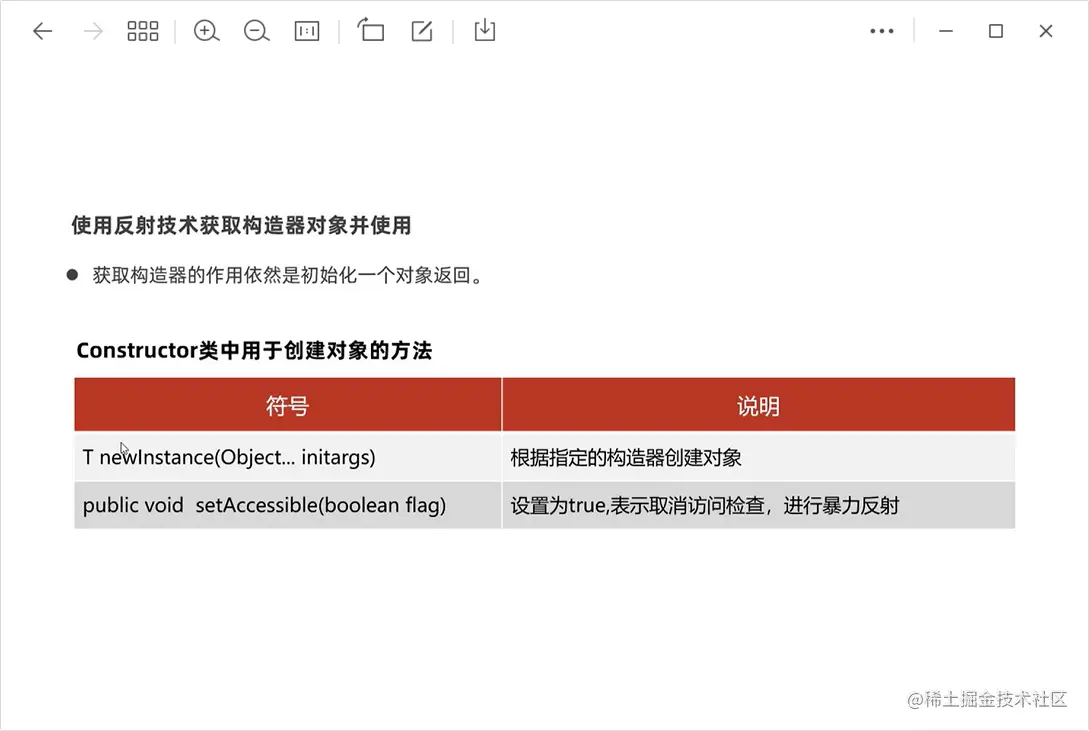Click the cell public void setAccessible(boolean flag)
This screenshot has width=1089, height=731.
point(288,505)
